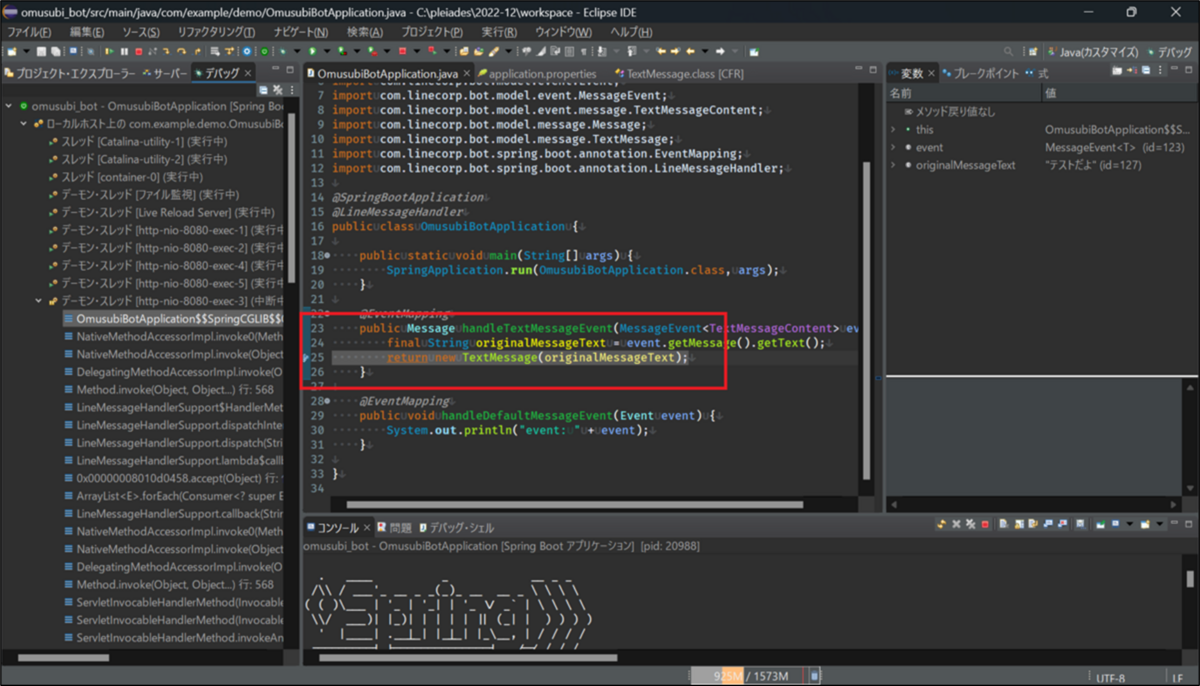Switch to Java(カスタマイズ) perspective

[1093, 50]
